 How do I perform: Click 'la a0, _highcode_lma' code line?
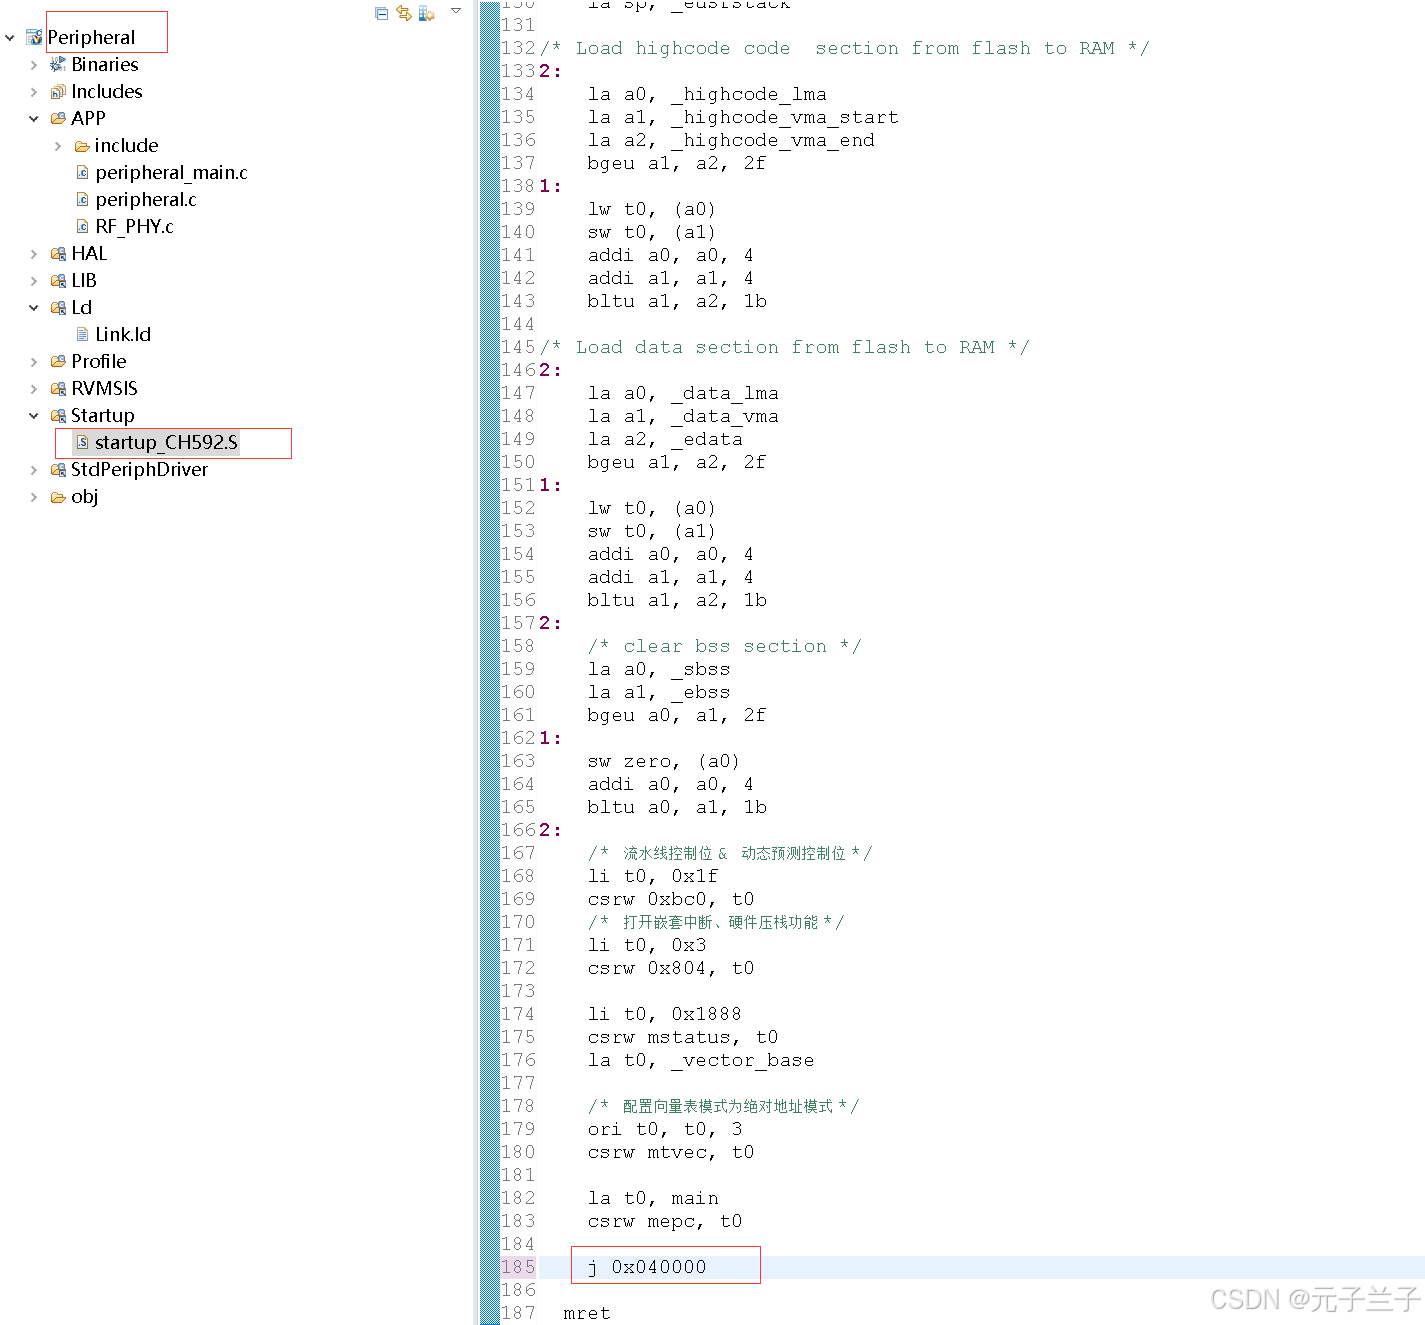pos(707,94)
